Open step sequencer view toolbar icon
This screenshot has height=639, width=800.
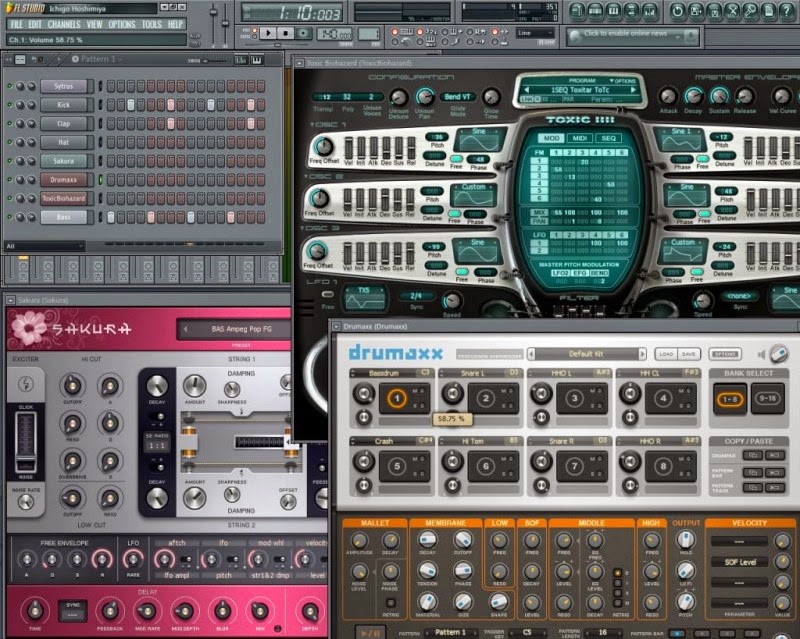pos(595,11)
